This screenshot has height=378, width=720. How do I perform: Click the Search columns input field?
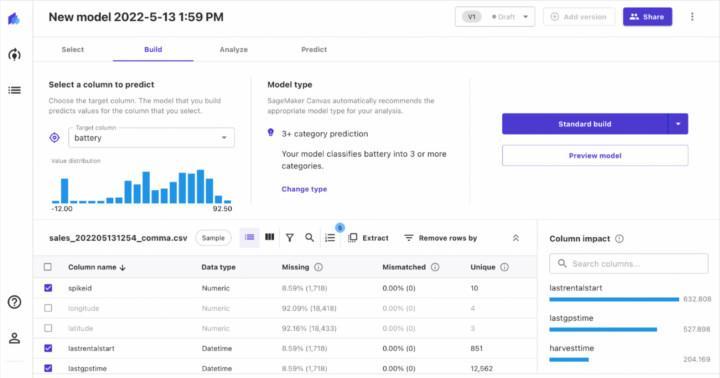(629, 264)
